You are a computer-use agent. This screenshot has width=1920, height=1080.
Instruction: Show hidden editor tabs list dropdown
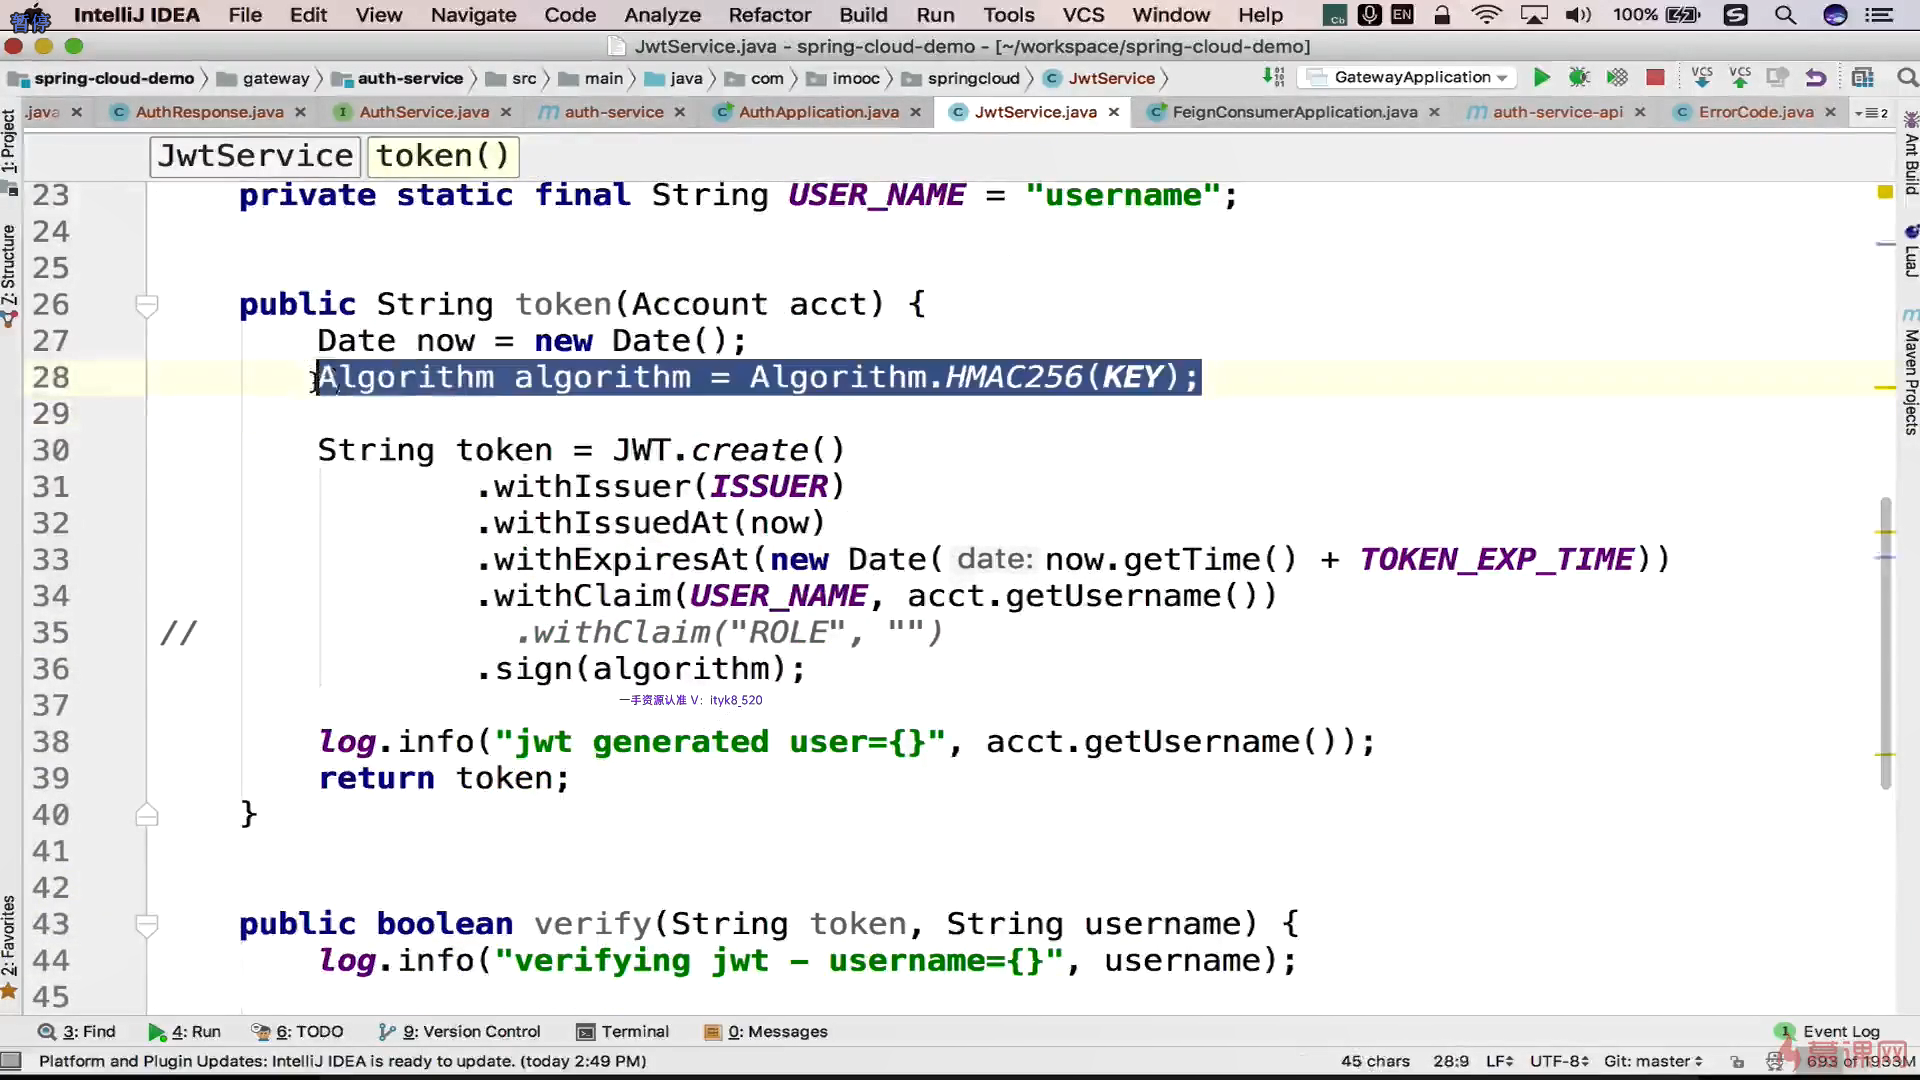pos(1870,112)
